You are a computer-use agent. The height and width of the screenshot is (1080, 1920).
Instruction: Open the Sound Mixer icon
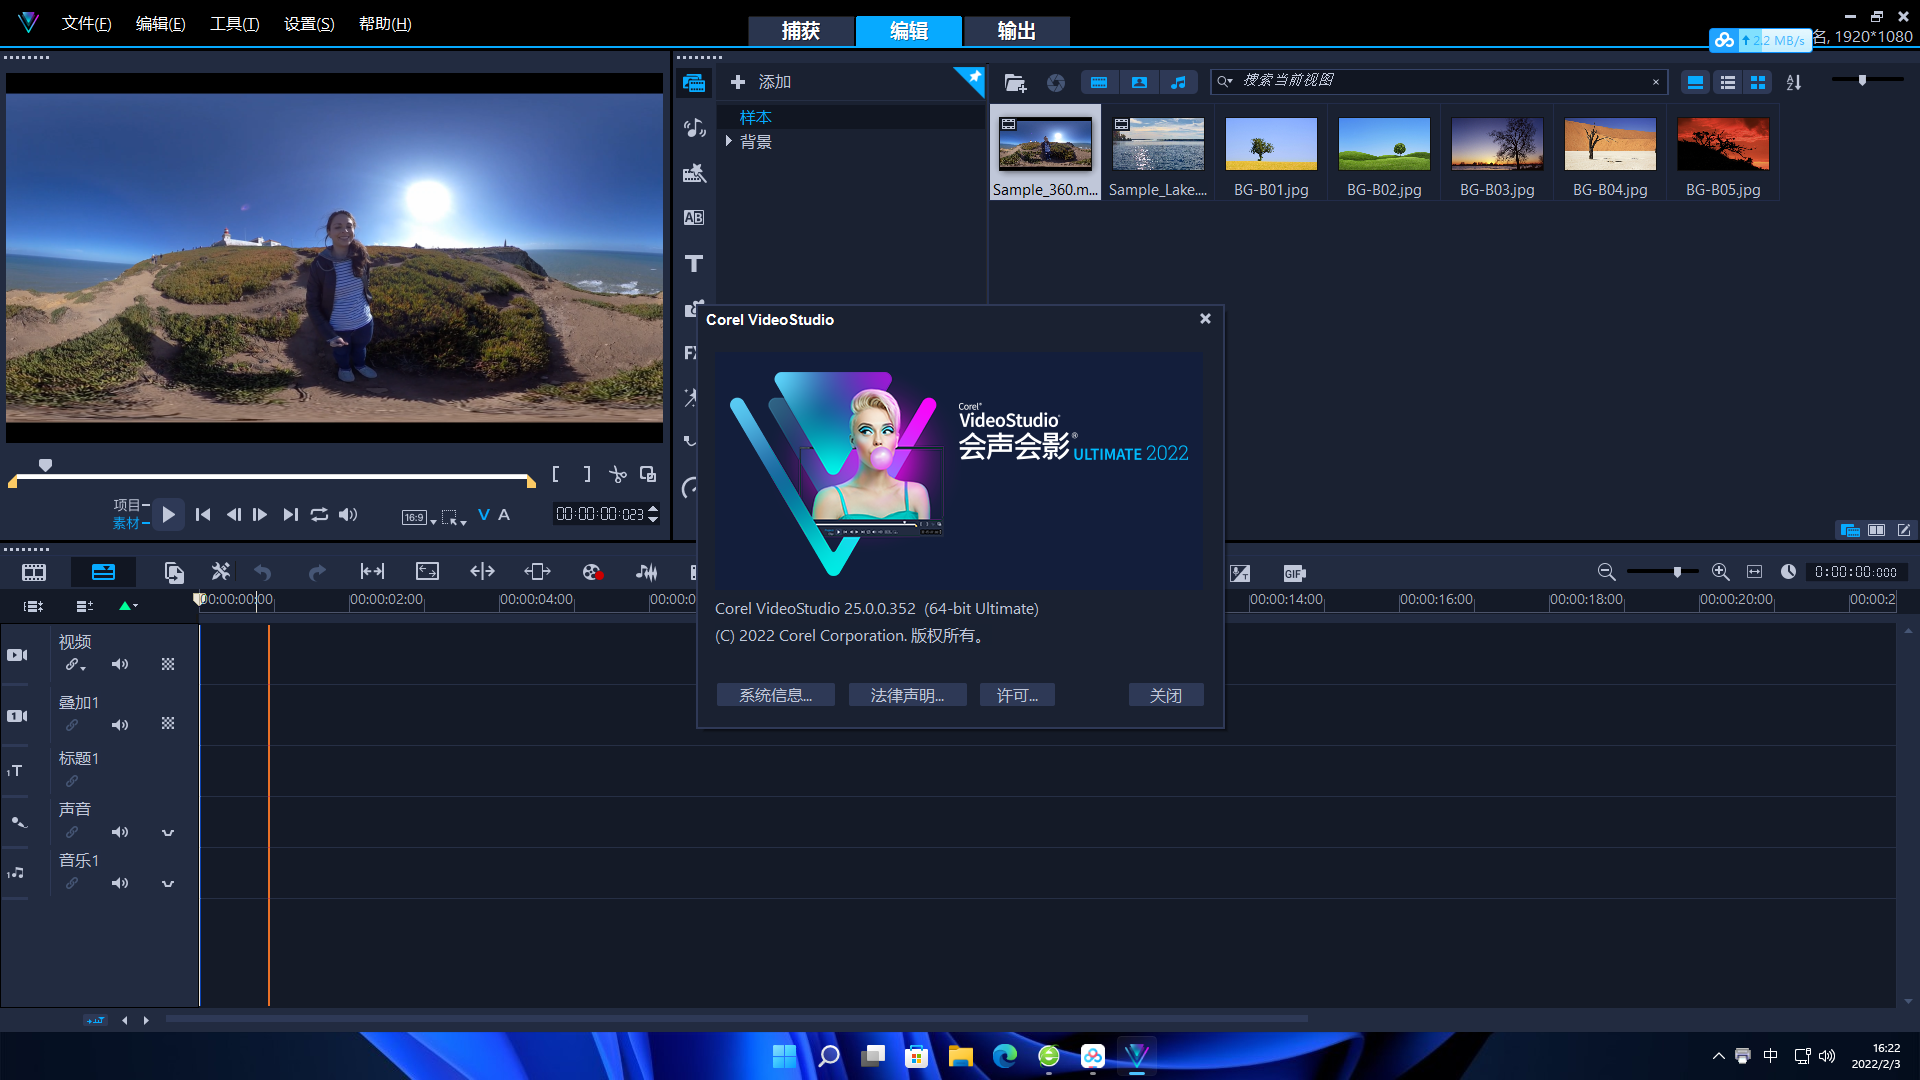[647, 572]
